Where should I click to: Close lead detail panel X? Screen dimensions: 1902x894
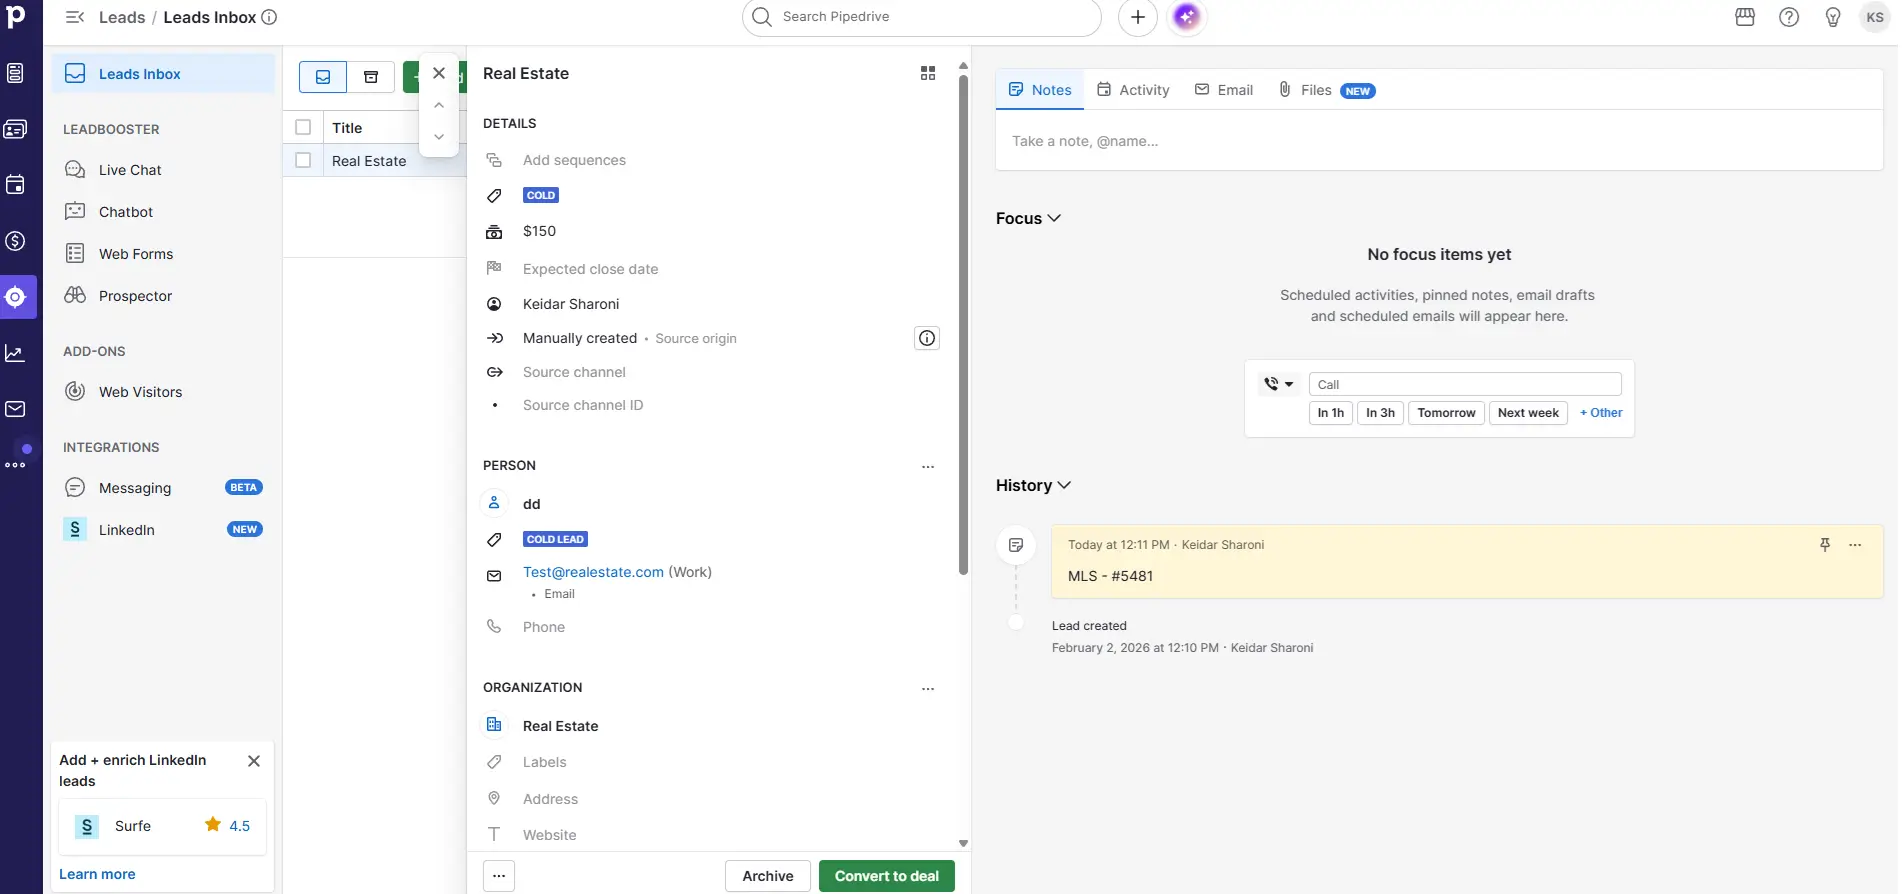439,73
